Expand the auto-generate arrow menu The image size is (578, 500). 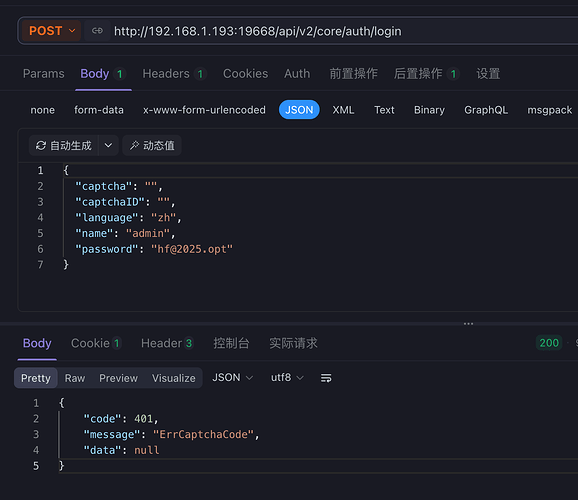tap(108, 146)
